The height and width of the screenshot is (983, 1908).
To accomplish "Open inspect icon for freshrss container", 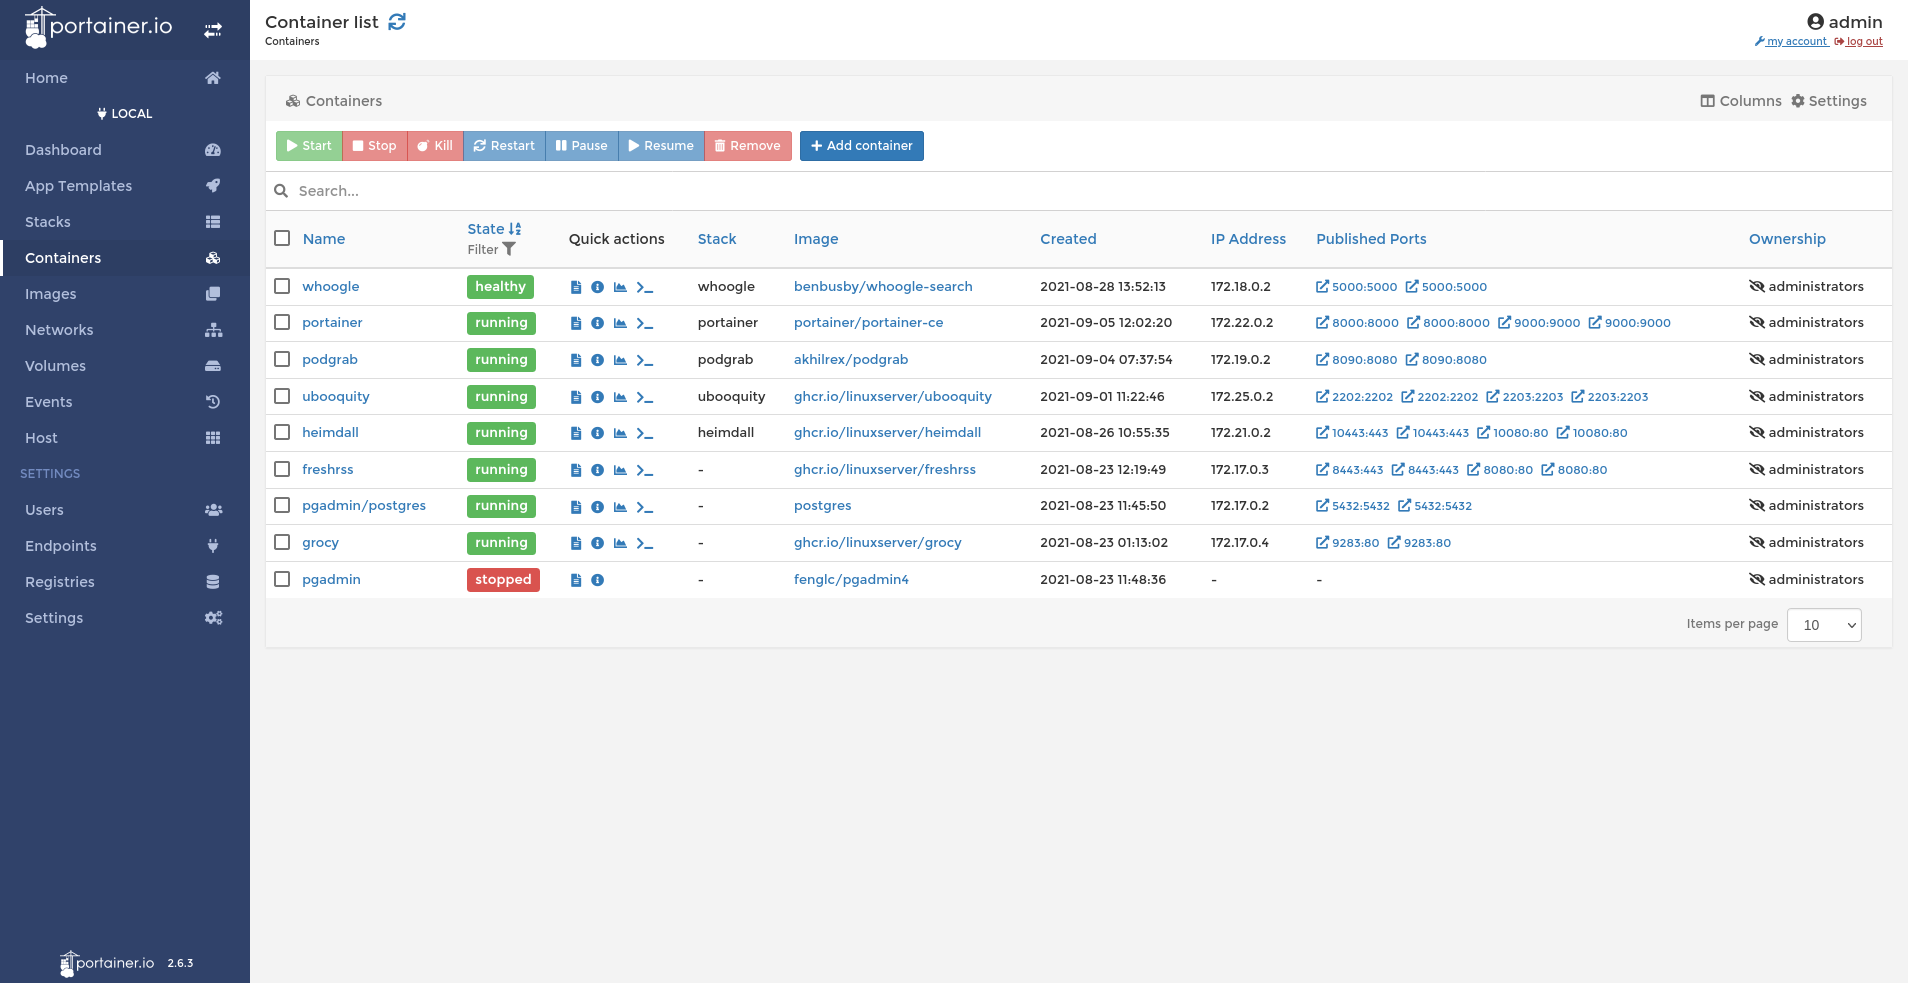I will pos(597,470).
